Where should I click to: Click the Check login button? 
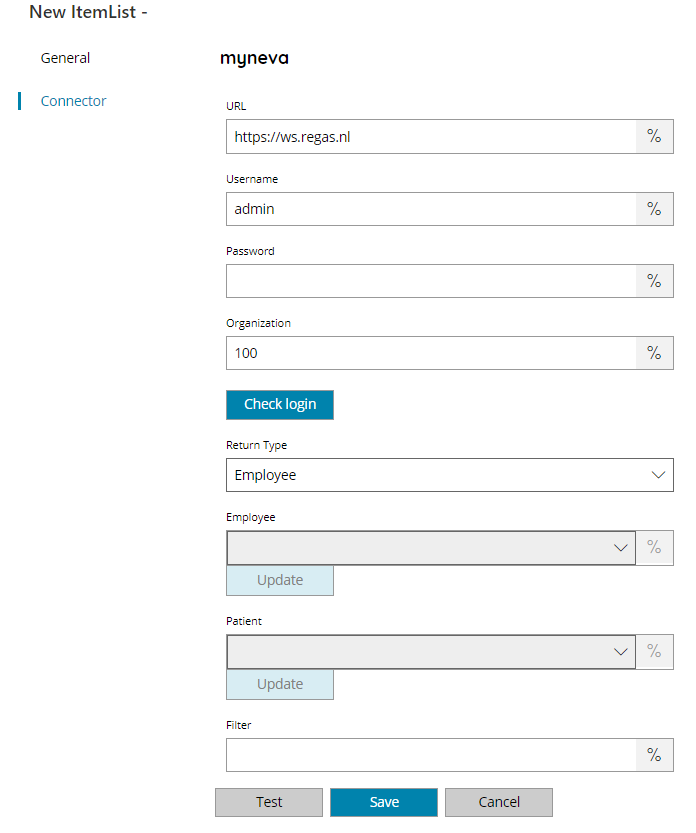coord(280,405)
